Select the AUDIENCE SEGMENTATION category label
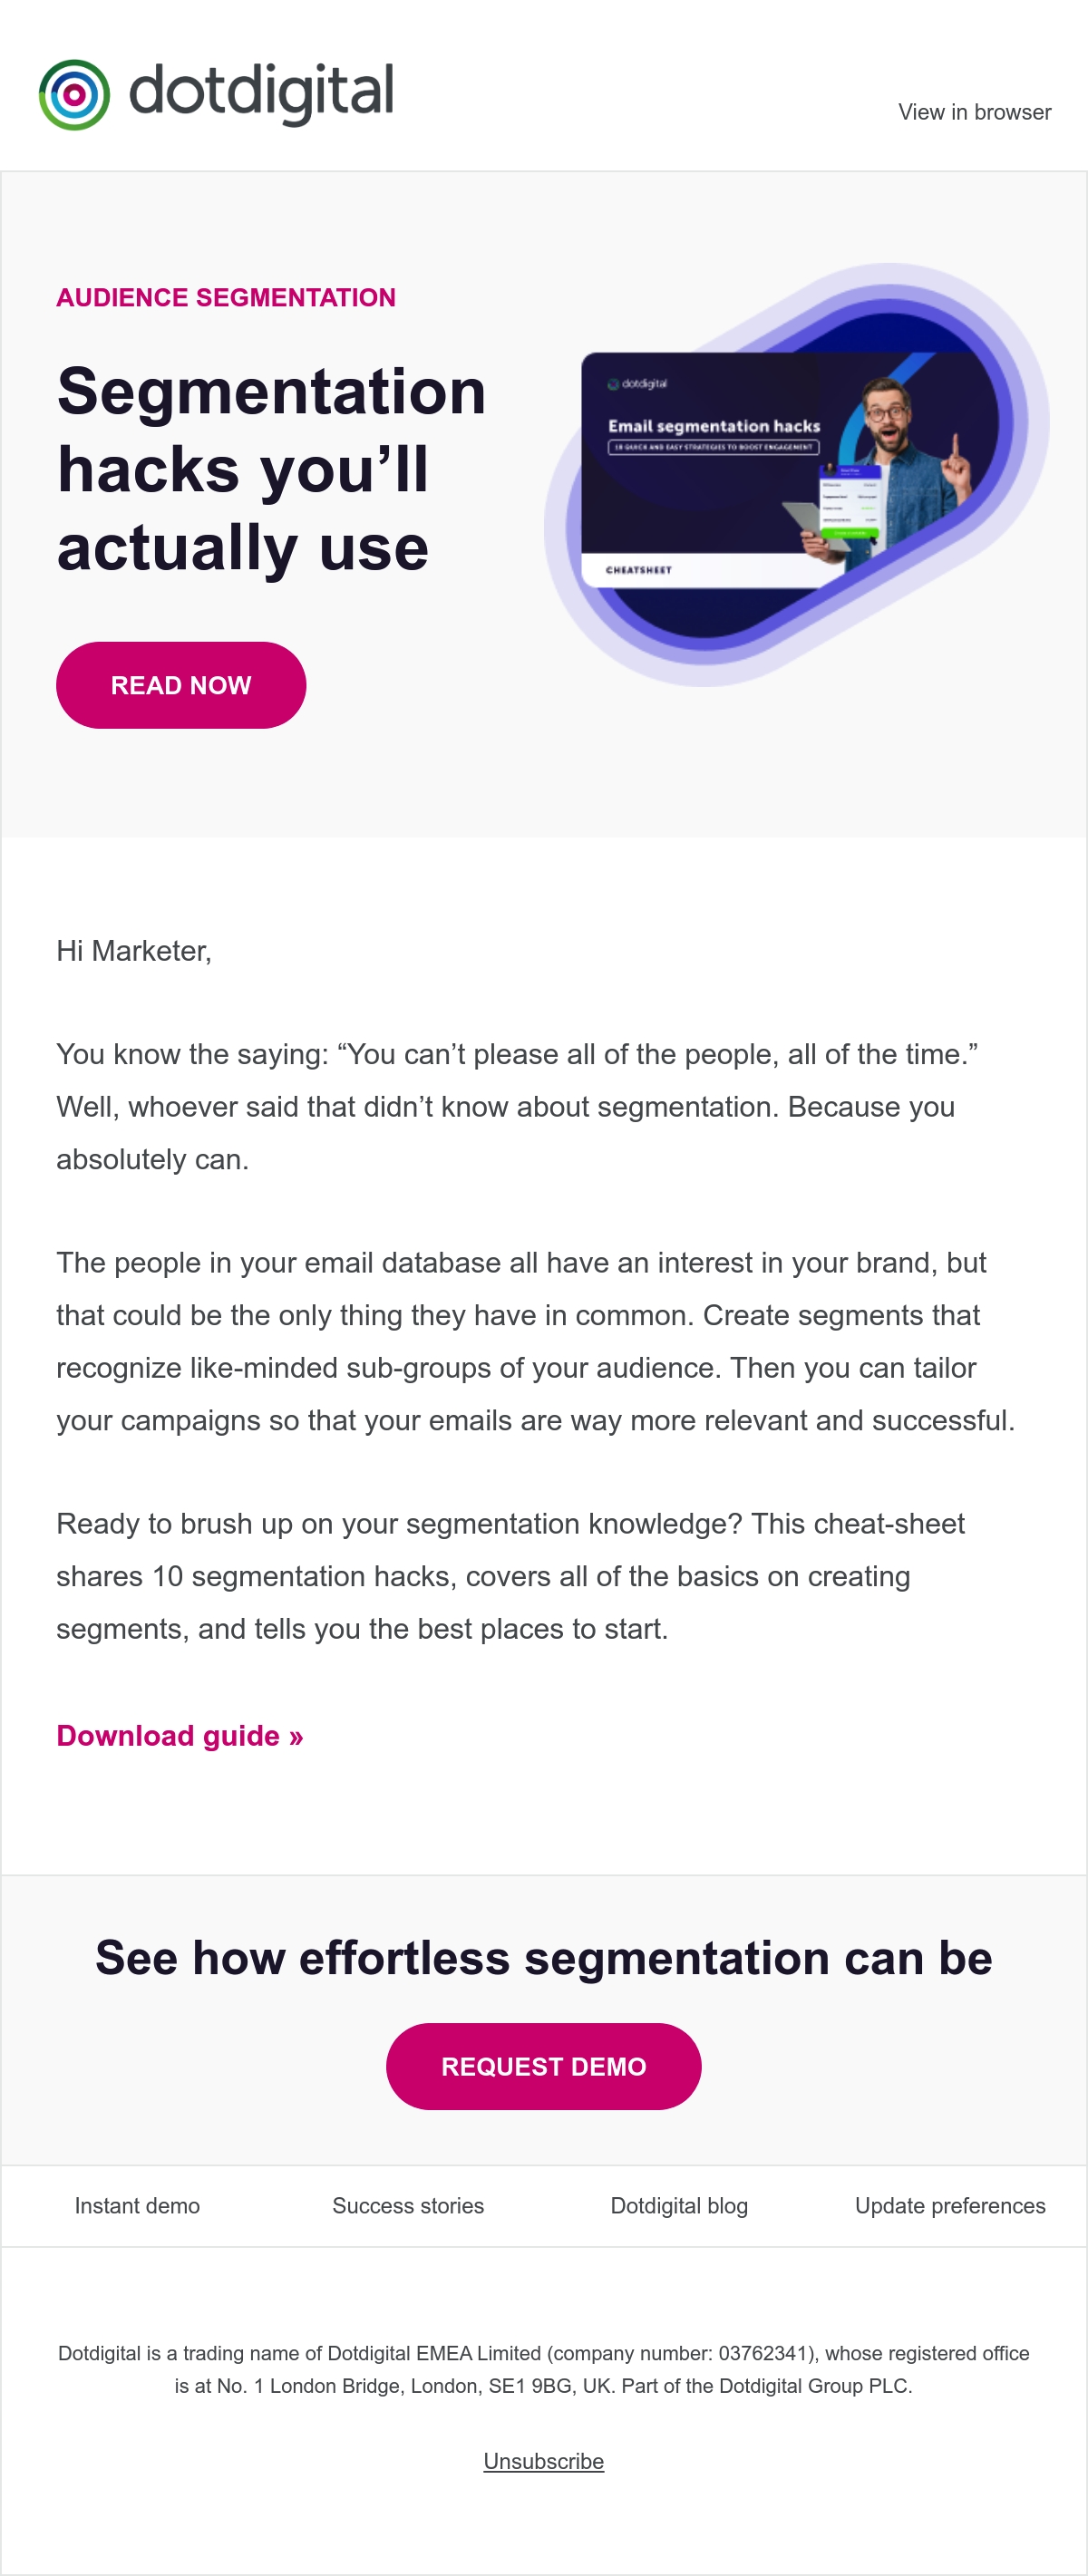The width and height of the screenshot is (1088, 2576). [x=226, y=297]
